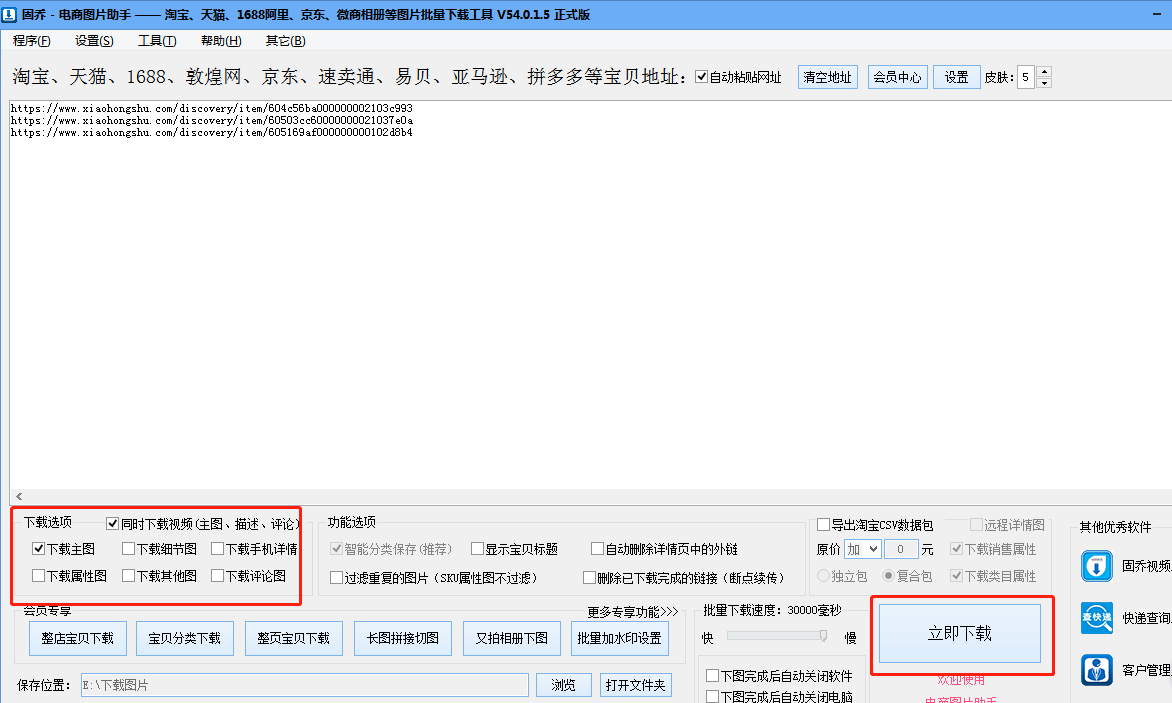Enable 下载评论图 checkbox
Screen dimensions: 1172x703
[218, 575]
